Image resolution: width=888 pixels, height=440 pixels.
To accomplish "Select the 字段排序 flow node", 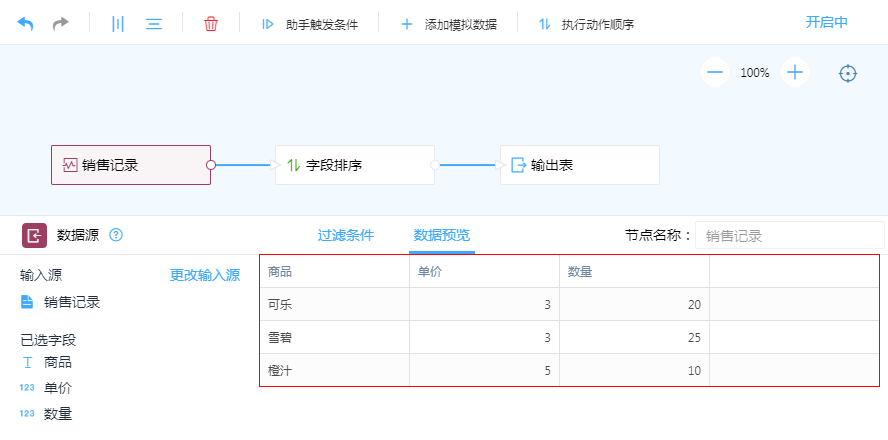I will coord(354,165).
